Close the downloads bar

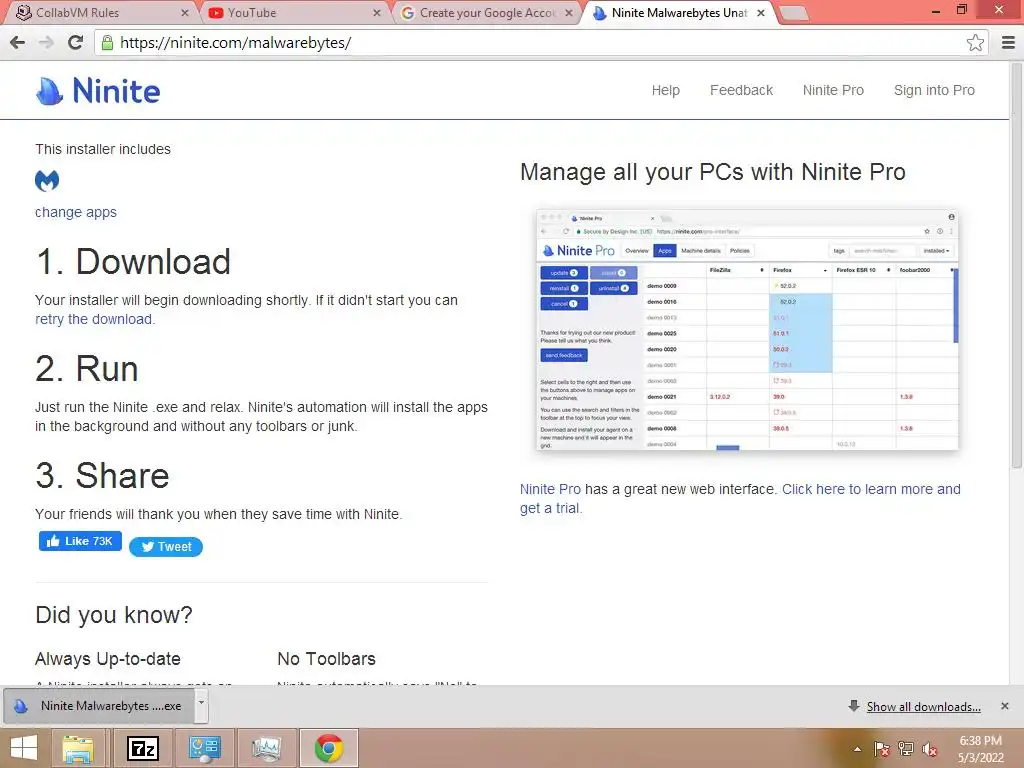click(1004, 706)
